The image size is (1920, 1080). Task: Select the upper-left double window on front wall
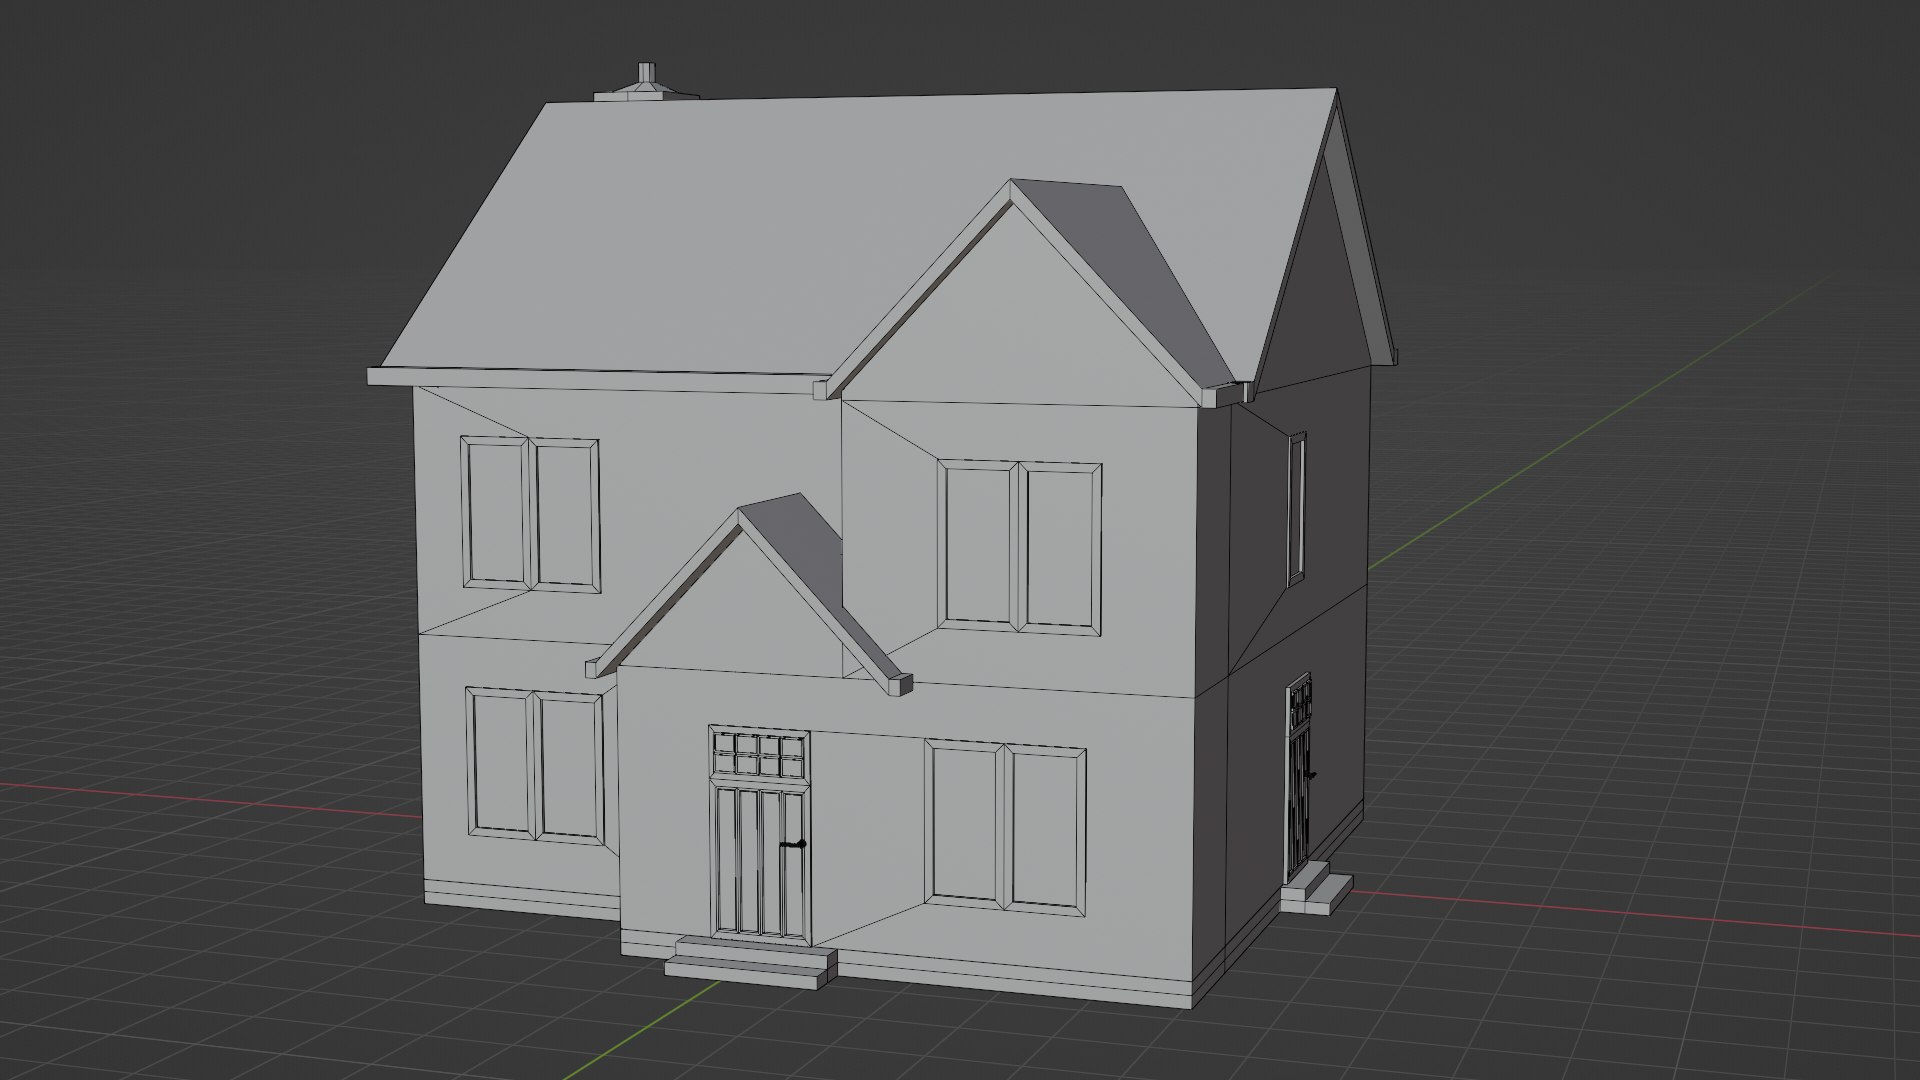(x=531, y=514)
